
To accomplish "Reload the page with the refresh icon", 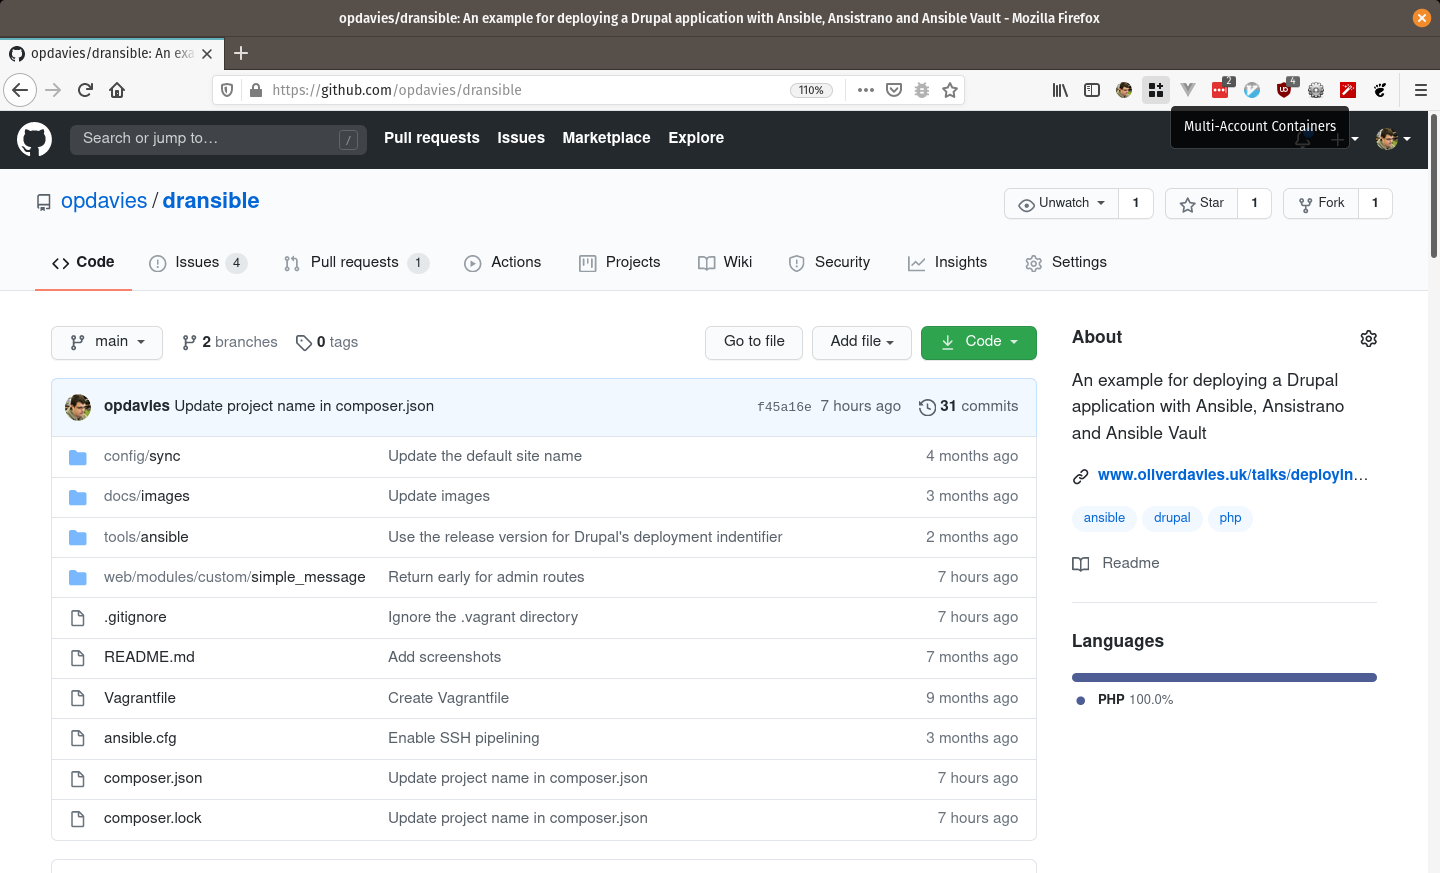I will click(x=85, y=90).
